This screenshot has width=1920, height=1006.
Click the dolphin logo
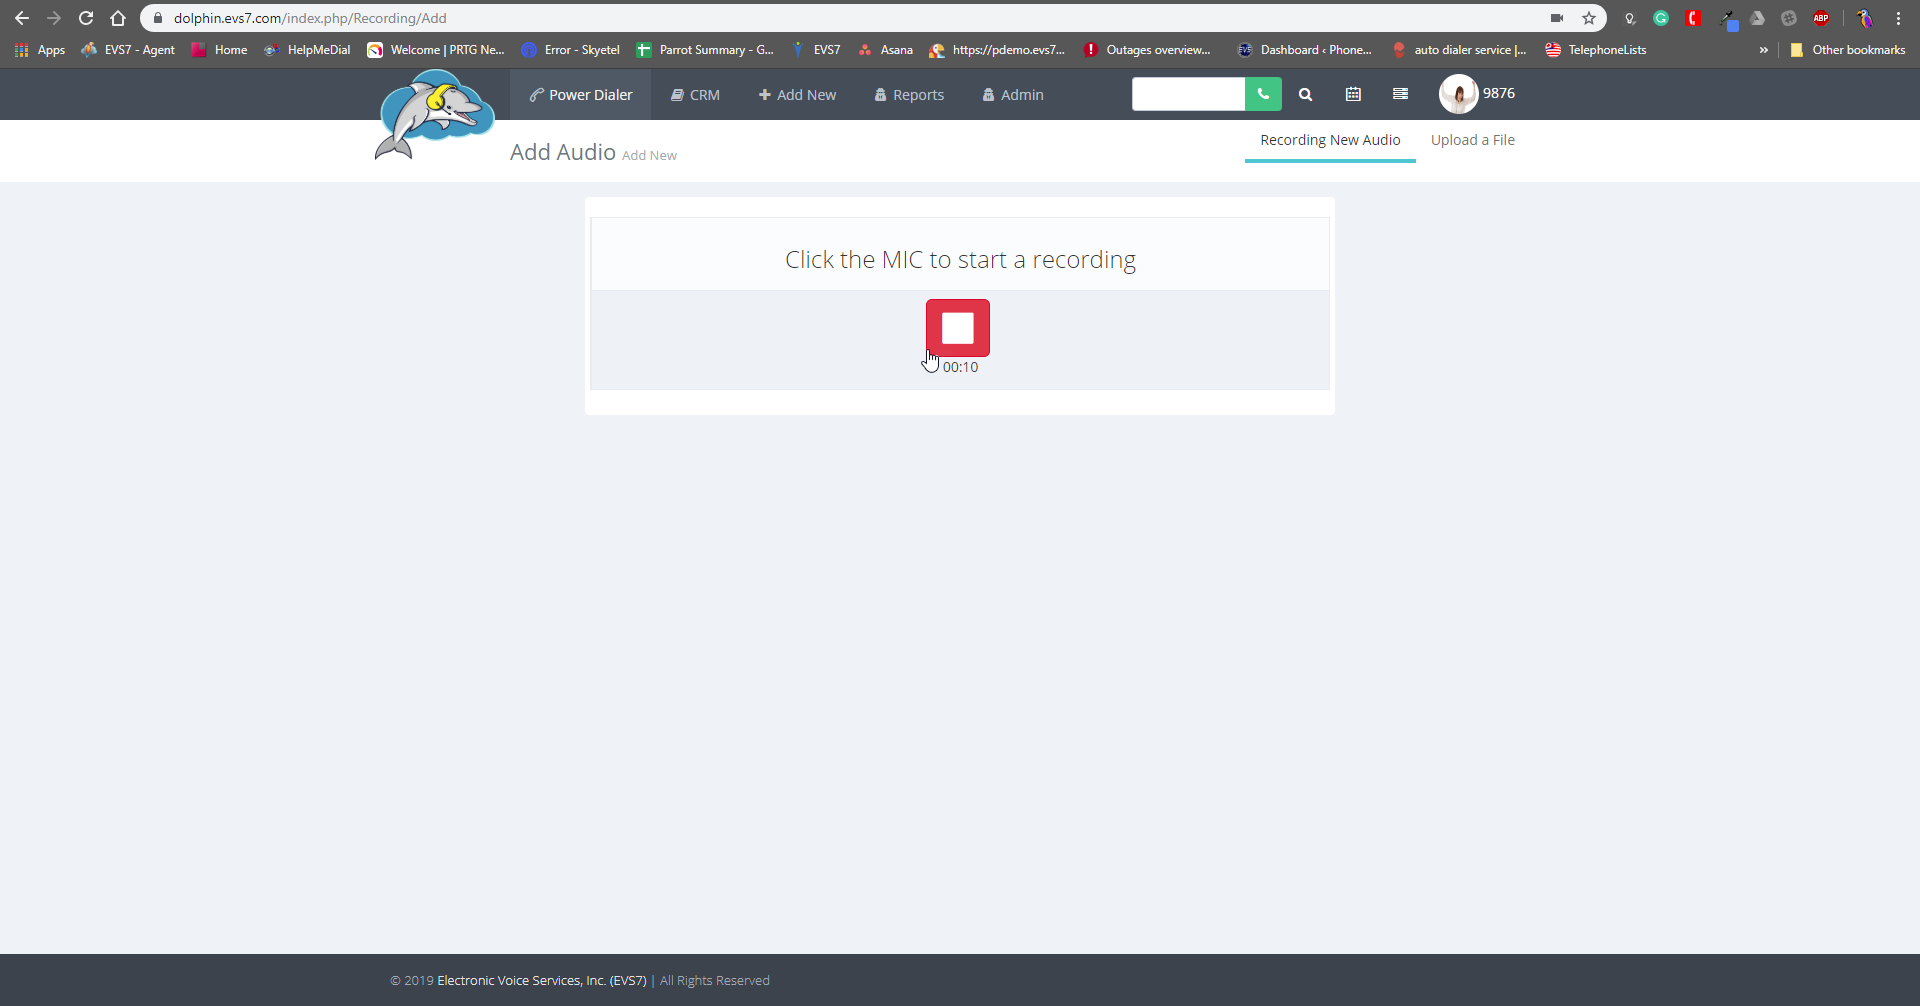(435, 114)
